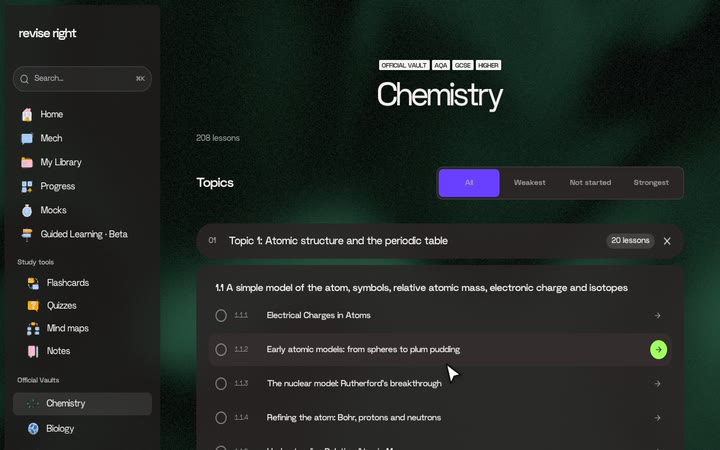The height and width of the screenshot is (450, 720).
Task: Click arrow icon for Refining the atom lesson
Action: (658, 418)
